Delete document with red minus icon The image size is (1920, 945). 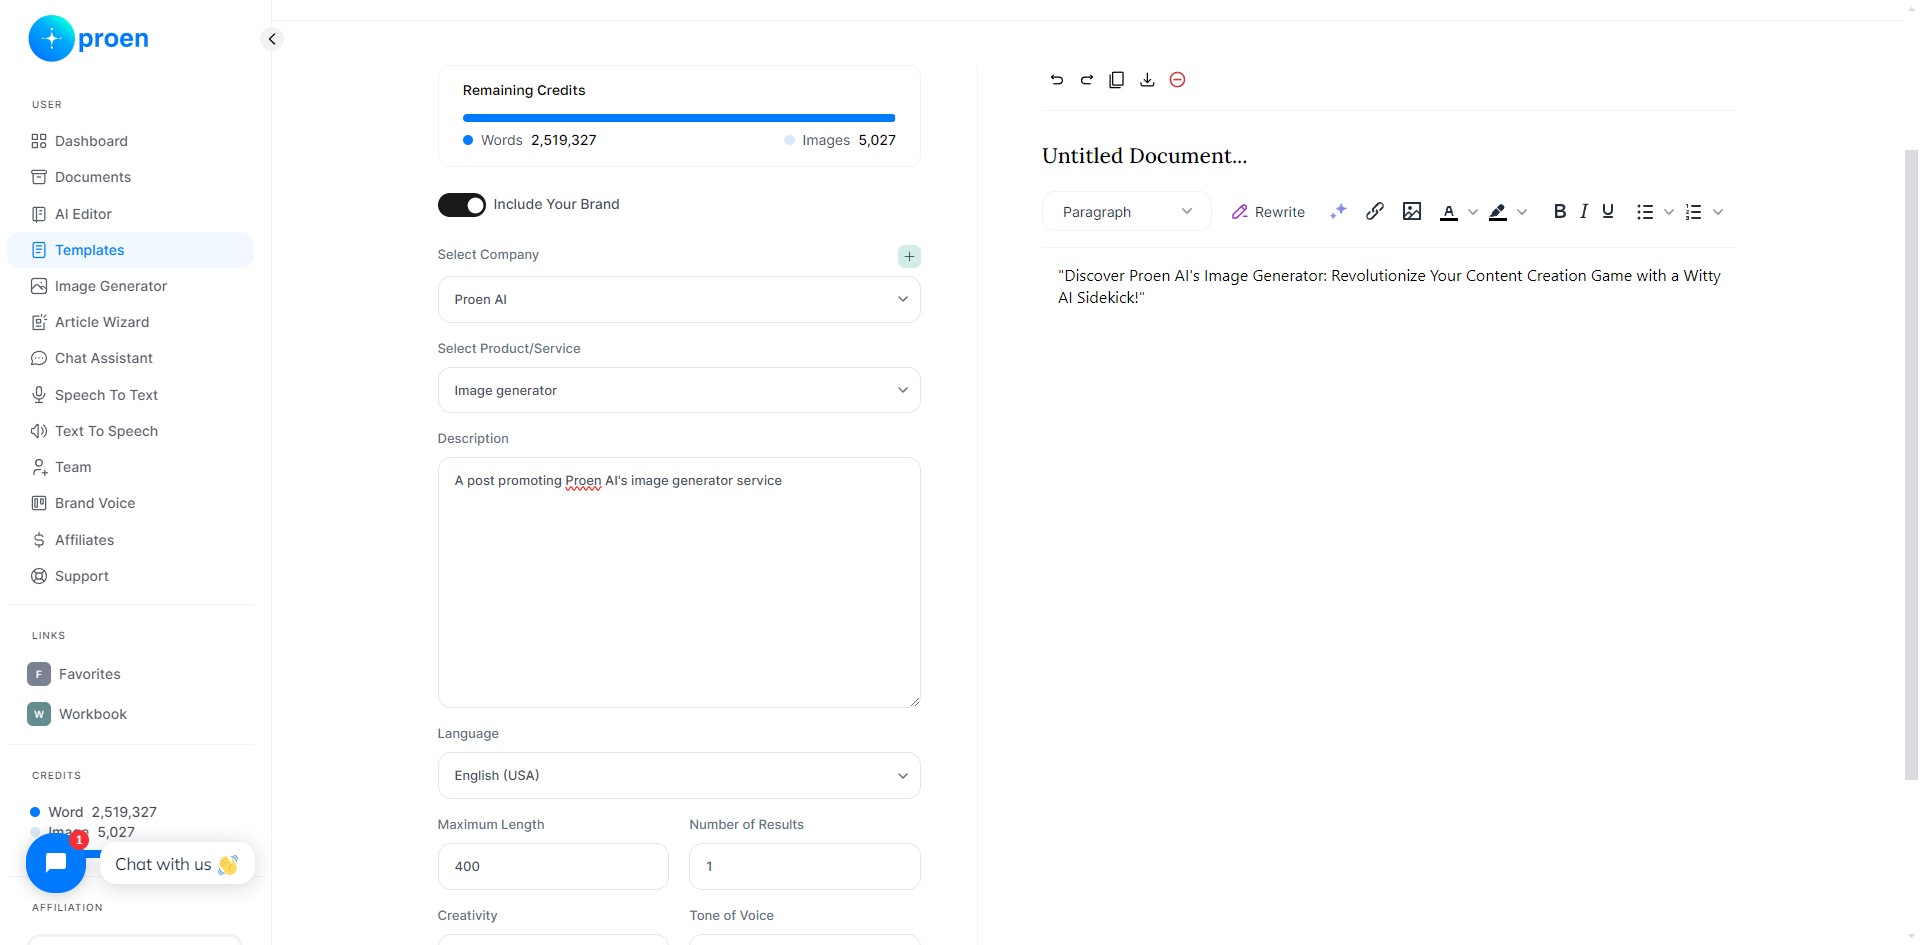coord(1177,80)
